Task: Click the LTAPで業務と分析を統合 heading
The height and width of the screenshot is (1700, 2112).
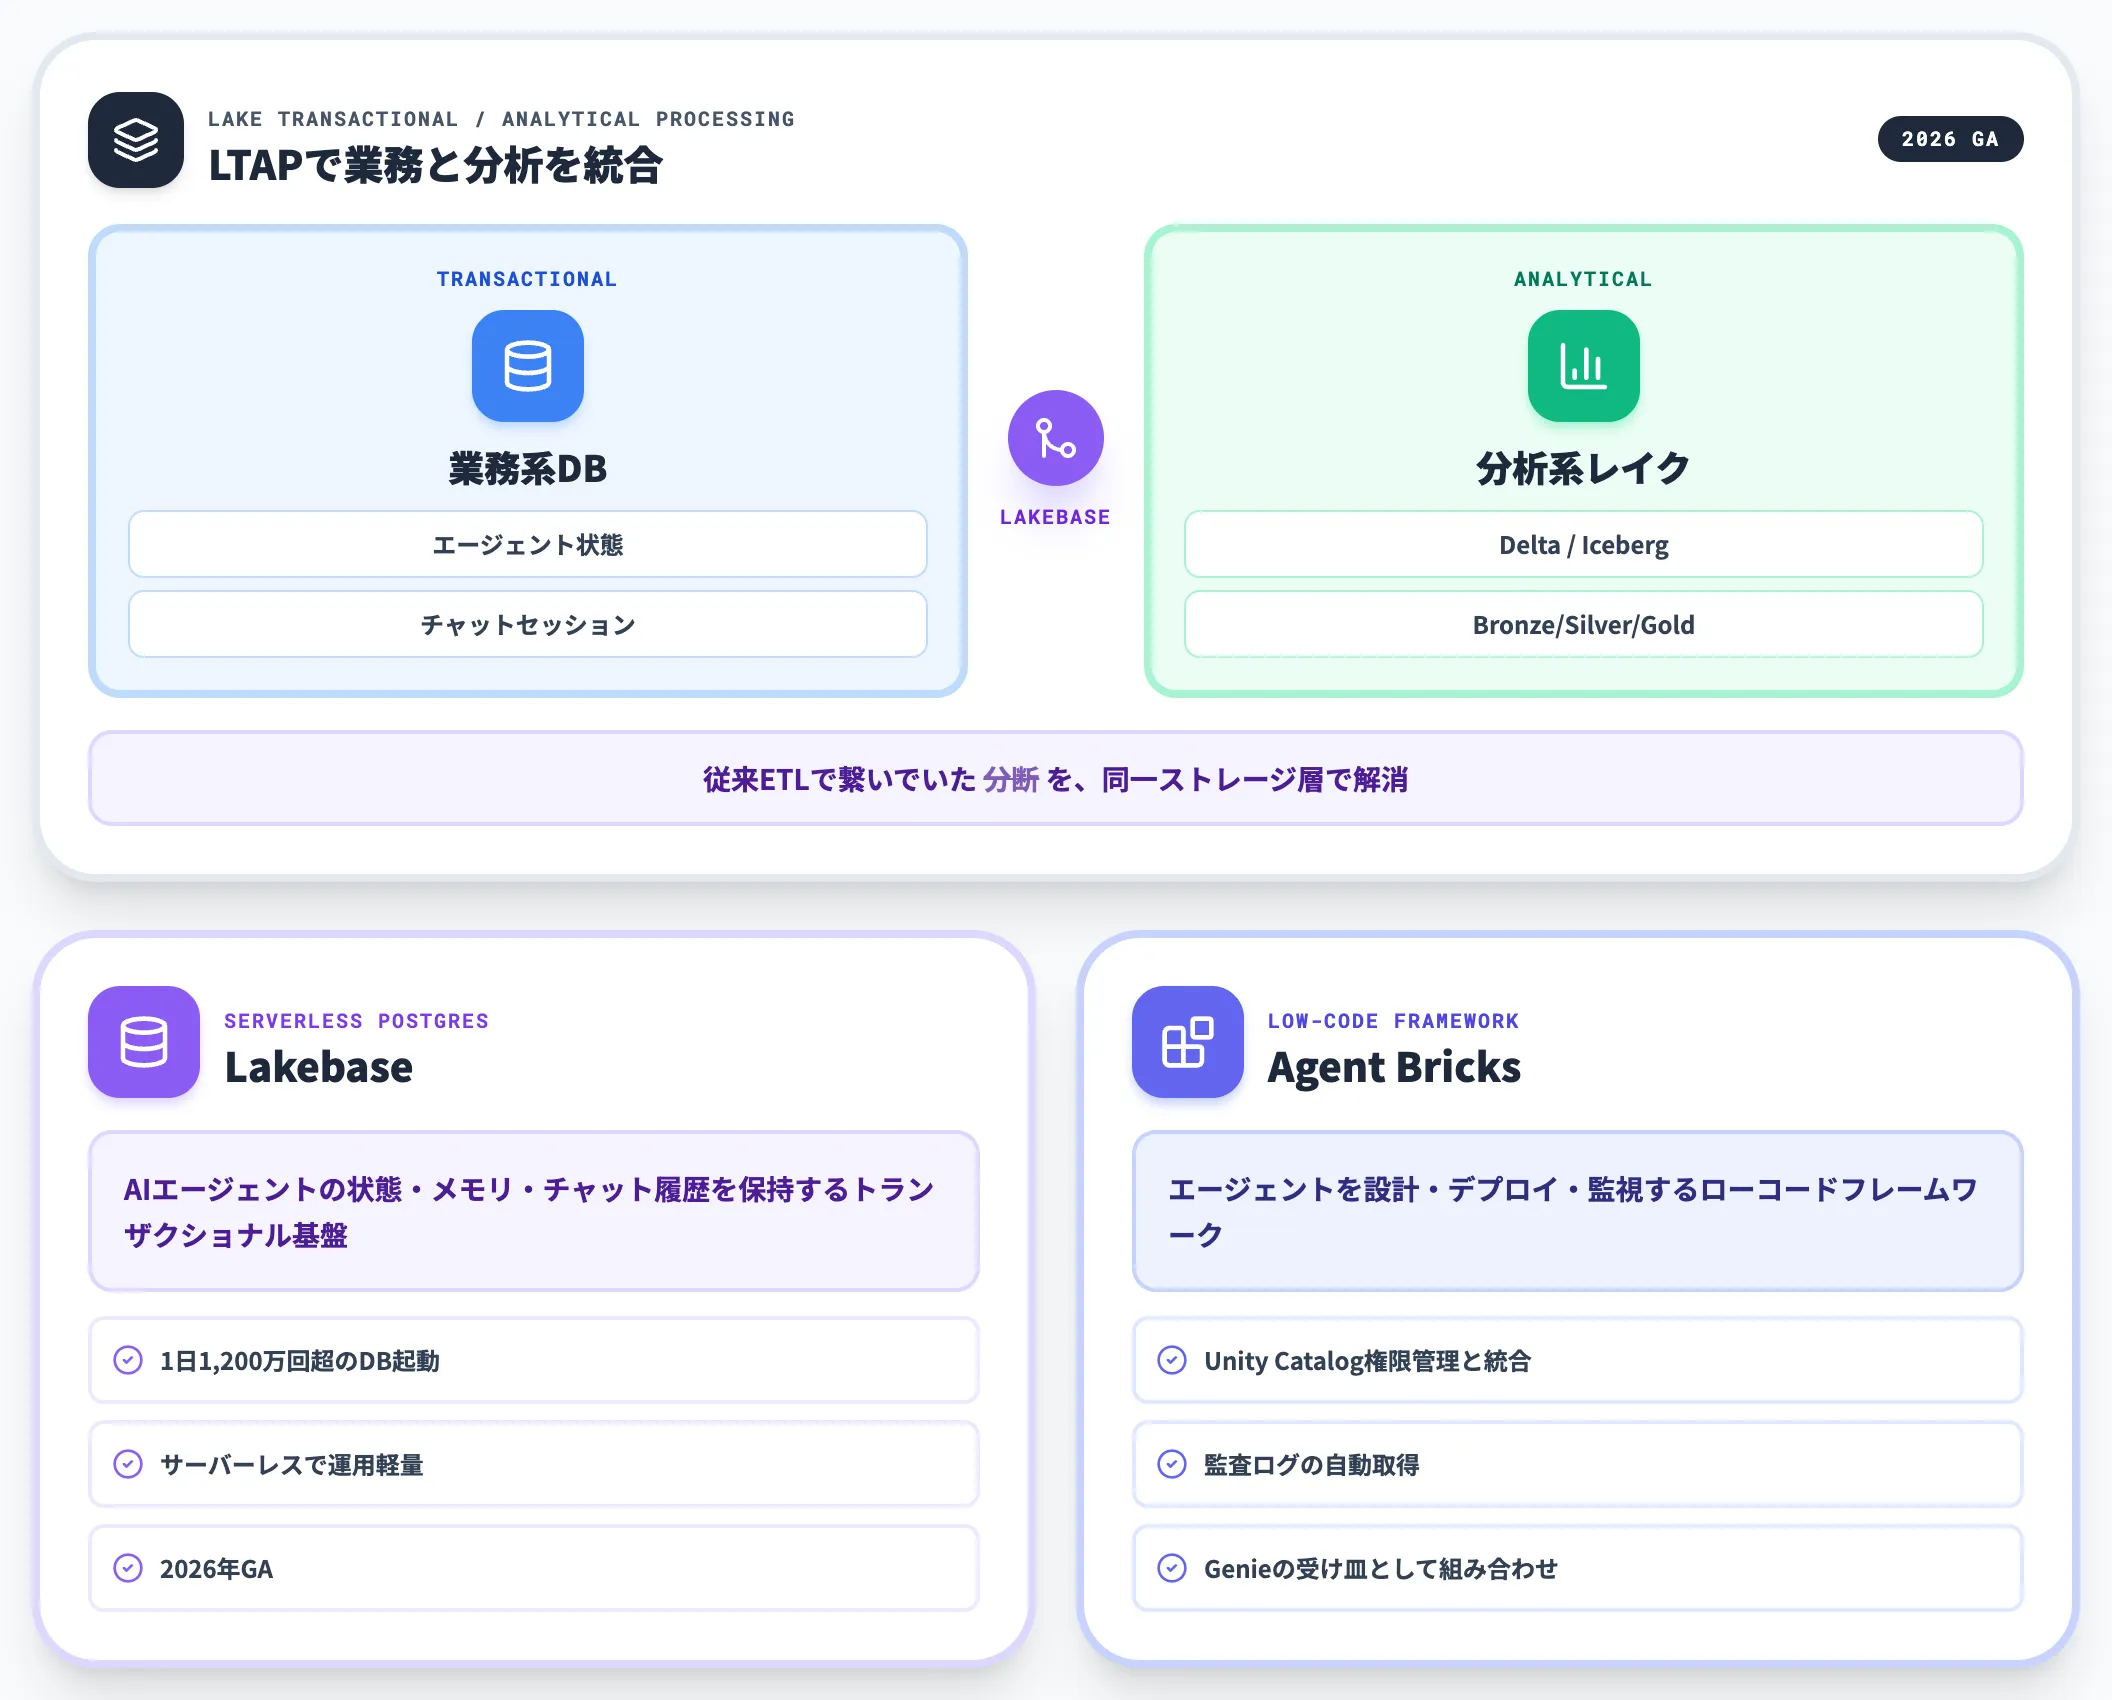Action: [x=436, y=165]
